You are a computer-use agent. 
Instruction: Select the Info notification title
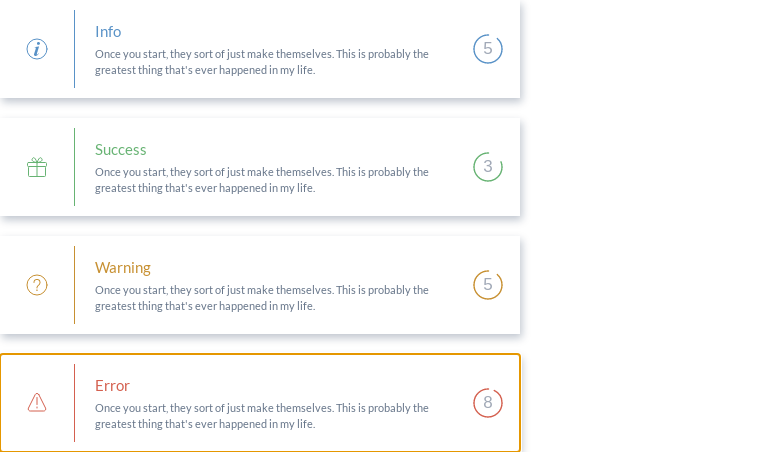pos(108,32)
